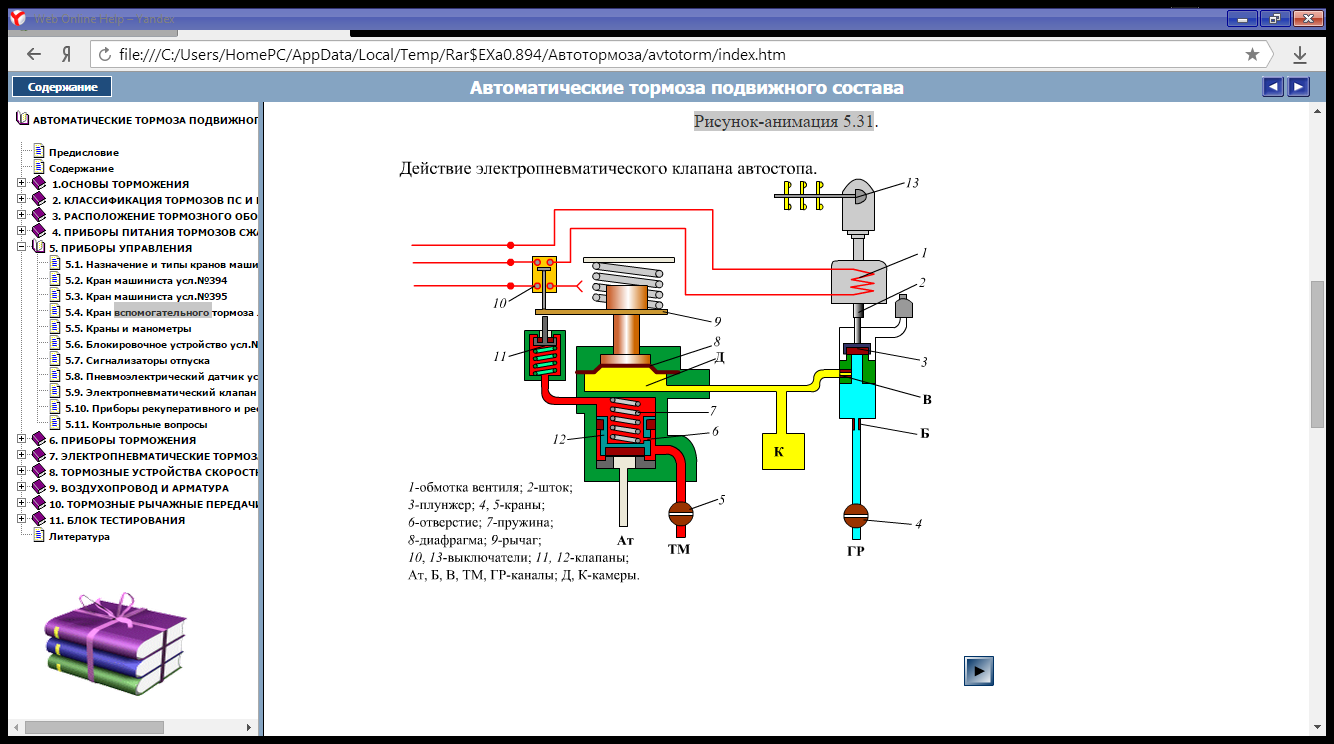Click switch 10 in the diagram
Viewport: 1334px width, 744px height.
(545, 276)
